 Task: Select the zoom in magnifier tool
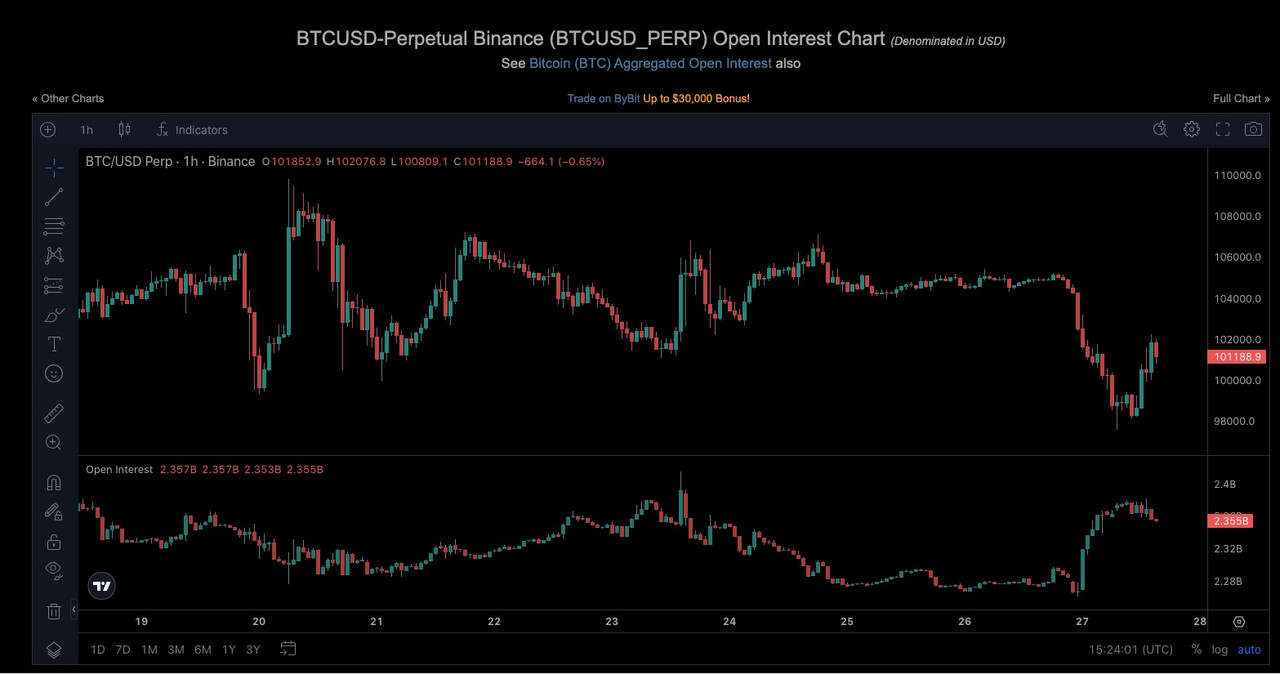tap(54, 442)
